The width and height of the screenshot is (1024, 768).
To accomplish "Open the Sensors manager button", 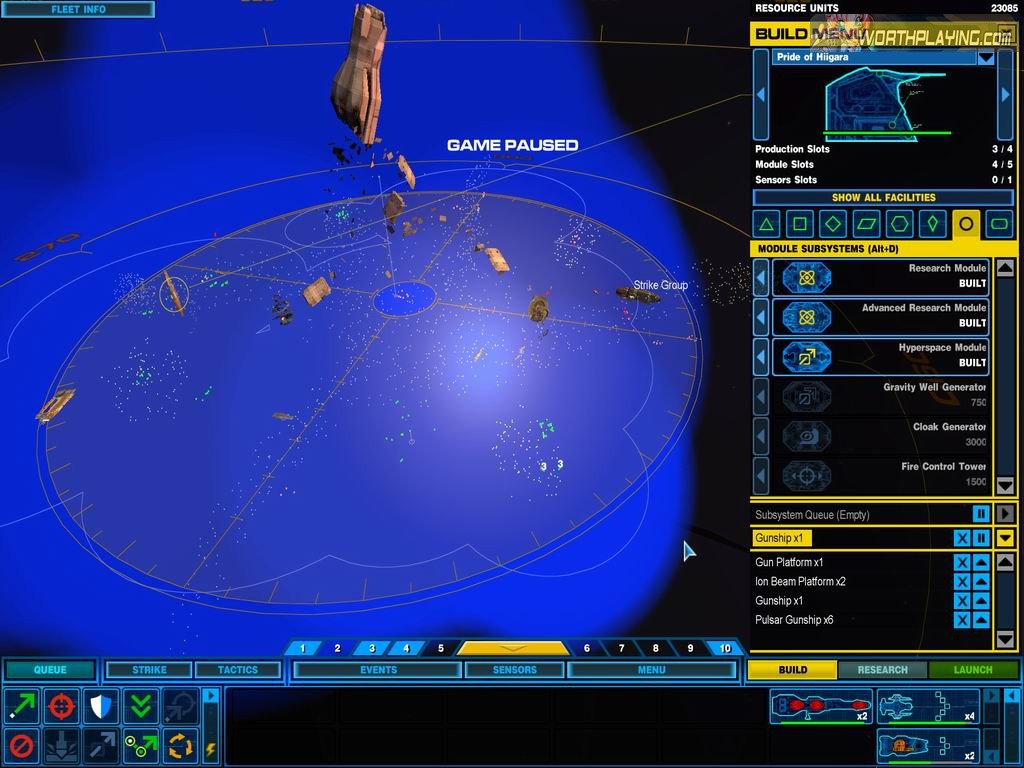I will pyautogui.click(x=515, y=670).
